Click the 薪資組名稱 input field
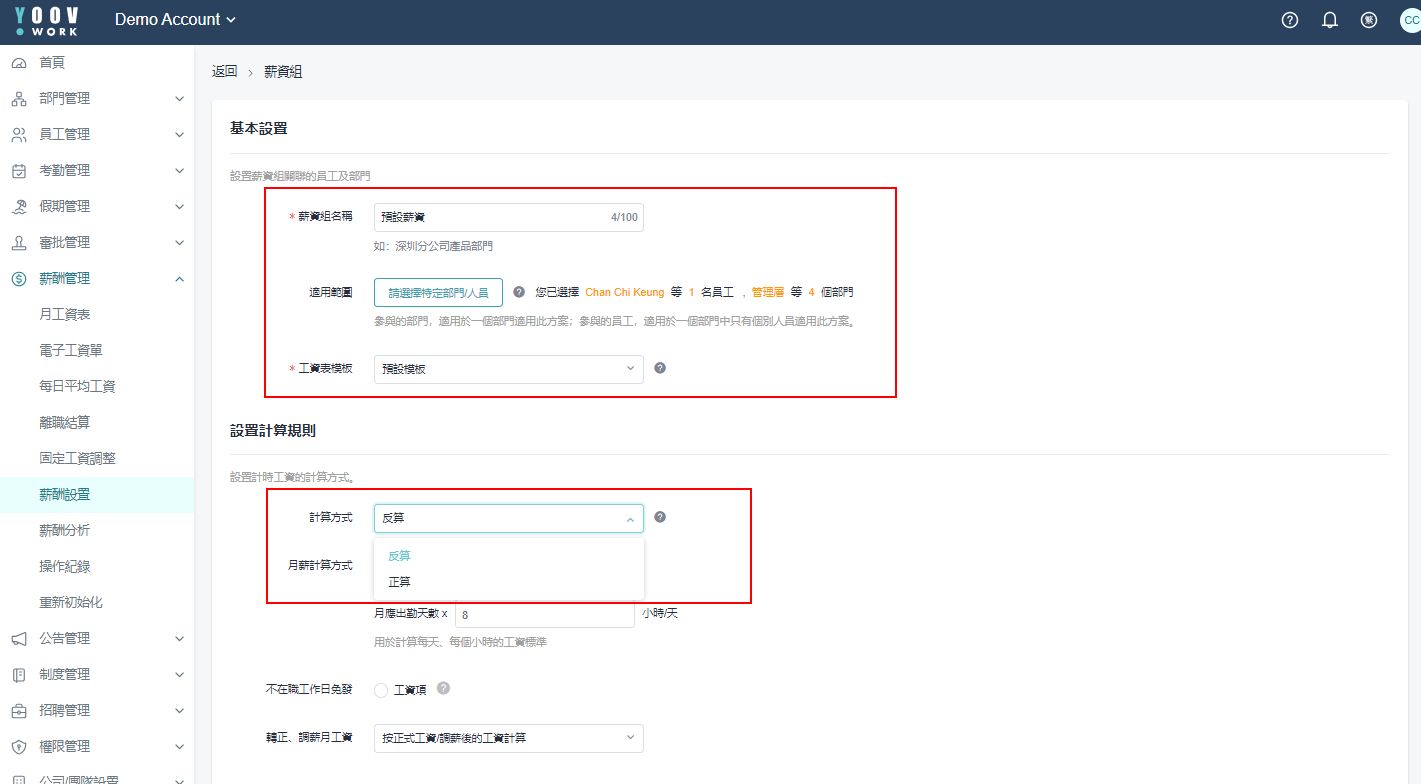 490,217
